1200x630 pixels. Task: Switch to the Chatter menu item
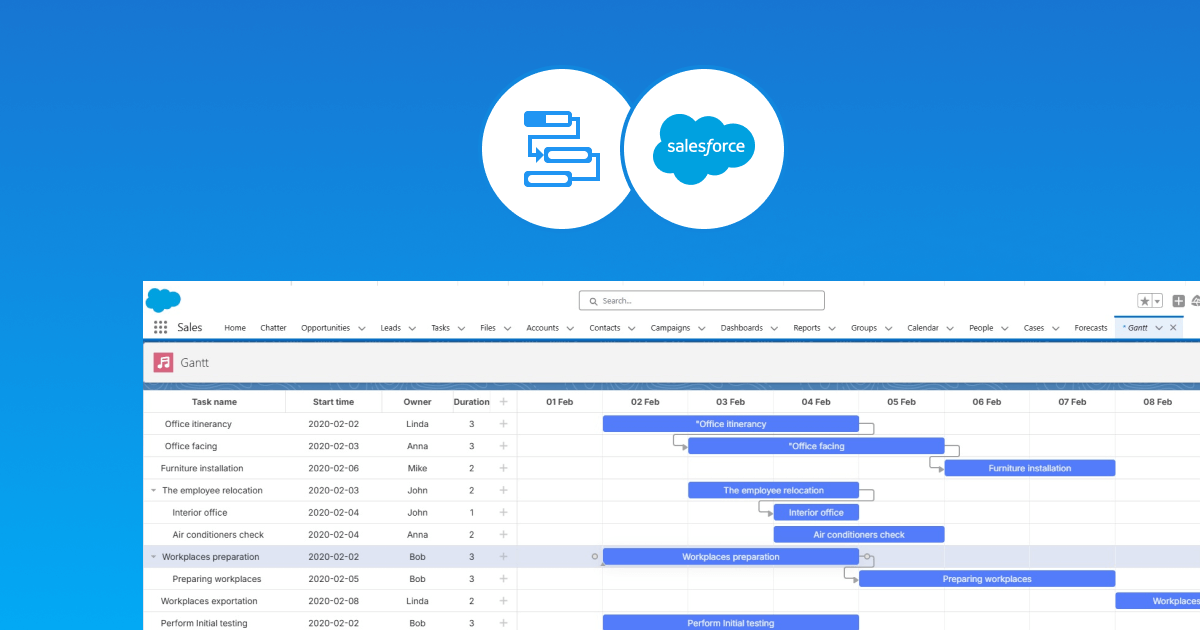[x=273, y=328]
